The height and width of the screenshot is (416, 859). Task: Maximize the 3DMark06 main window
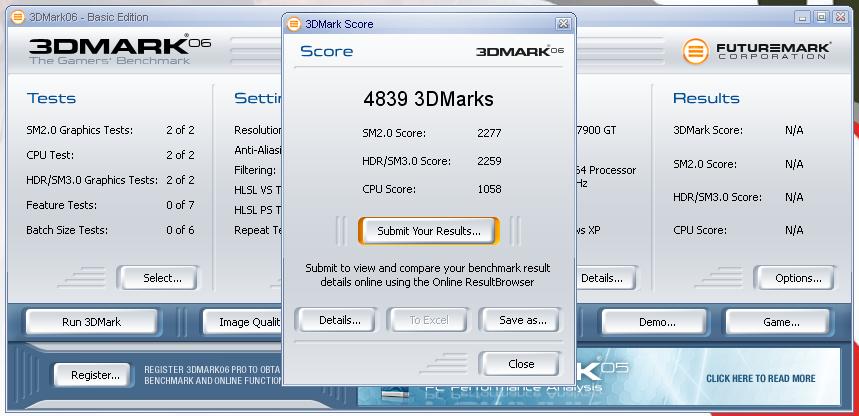point(821,17)
